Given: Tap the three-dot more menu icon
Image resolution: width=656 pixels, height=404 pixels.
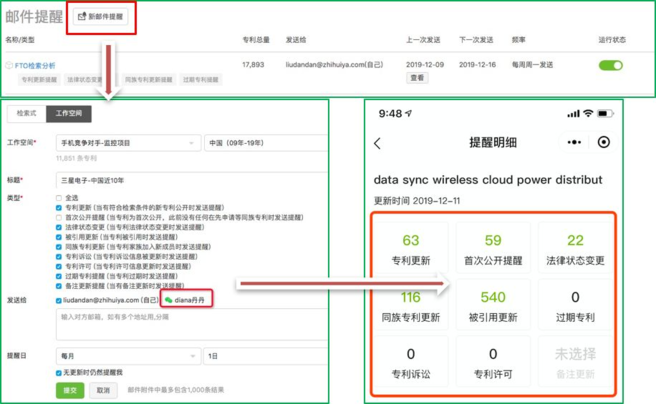Looking at the screenshot, I should (574, 143).
